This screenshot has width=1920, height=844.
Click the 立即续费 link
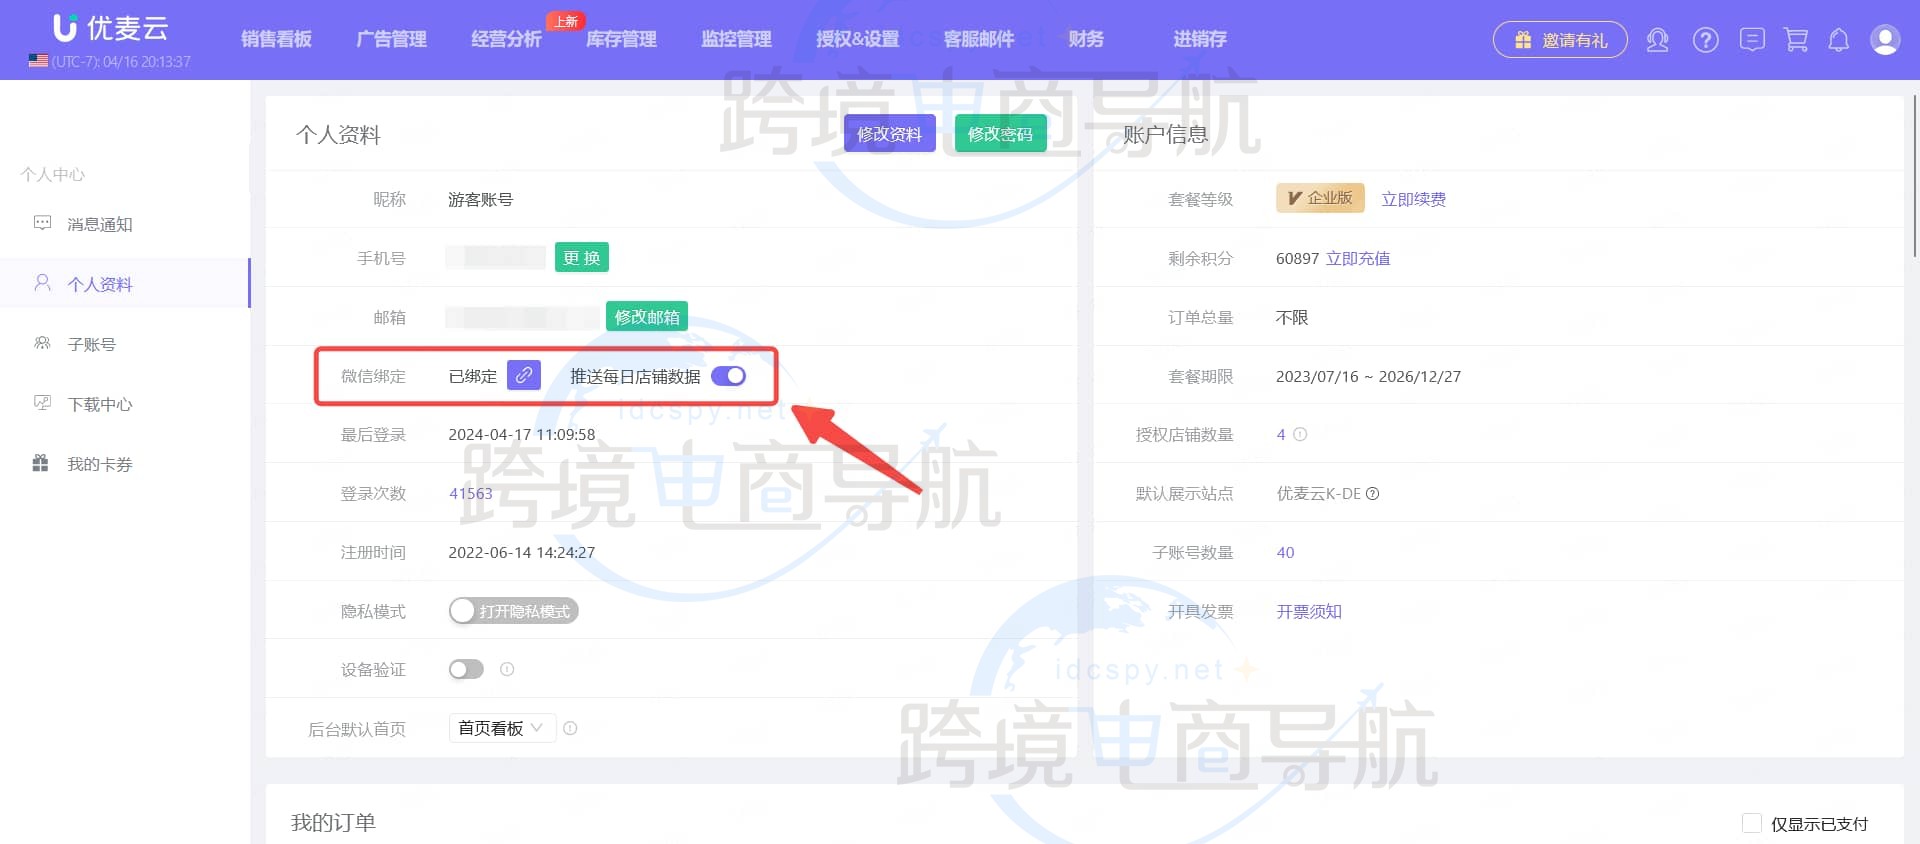point(1413,199)
